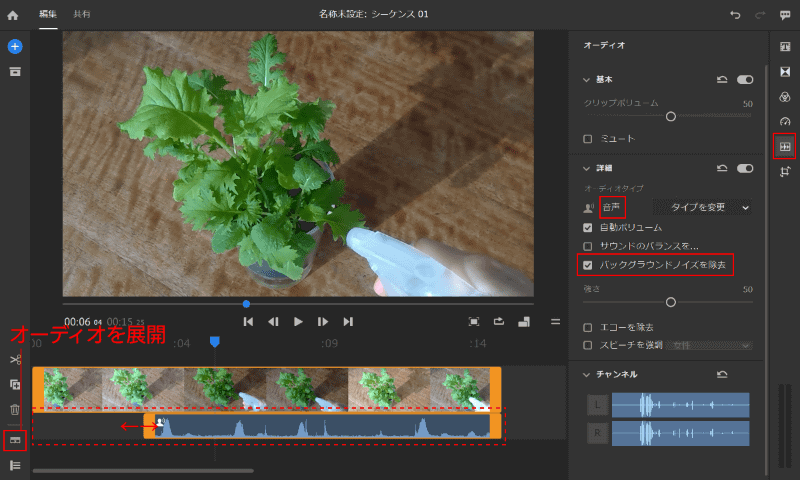Open the Transitions panel icon

click(785, 71)
